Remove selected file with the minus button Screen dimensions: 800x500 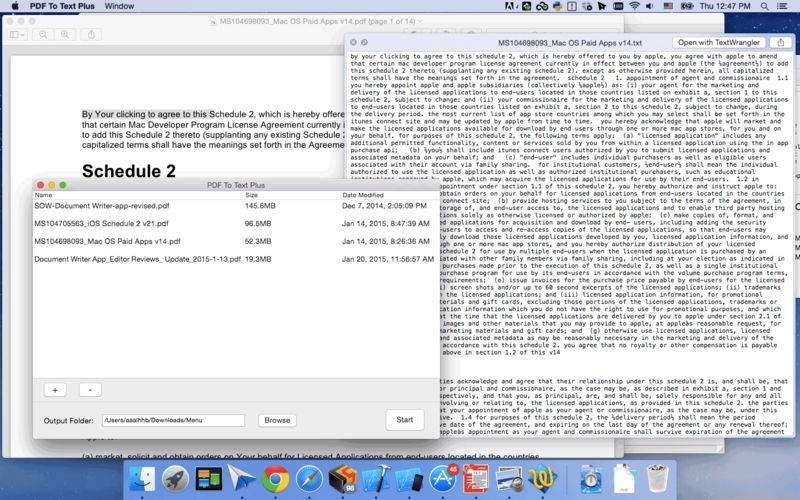90,390
